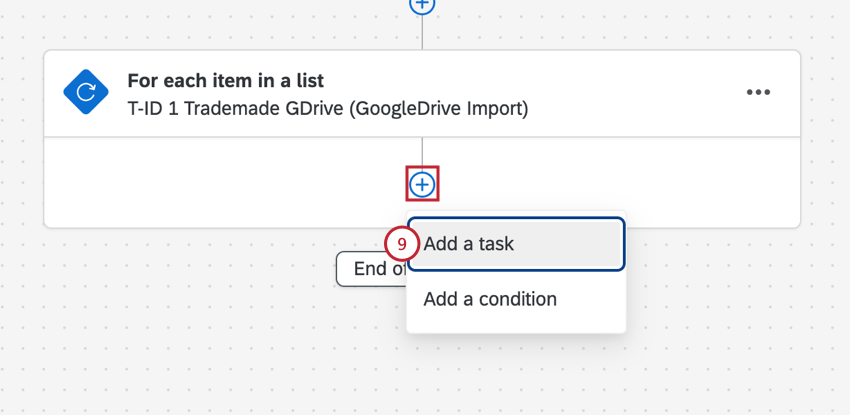The image size is (850, 415).
Task: Click the 'For each item in a list' title
Action: (x=225, y=81)
